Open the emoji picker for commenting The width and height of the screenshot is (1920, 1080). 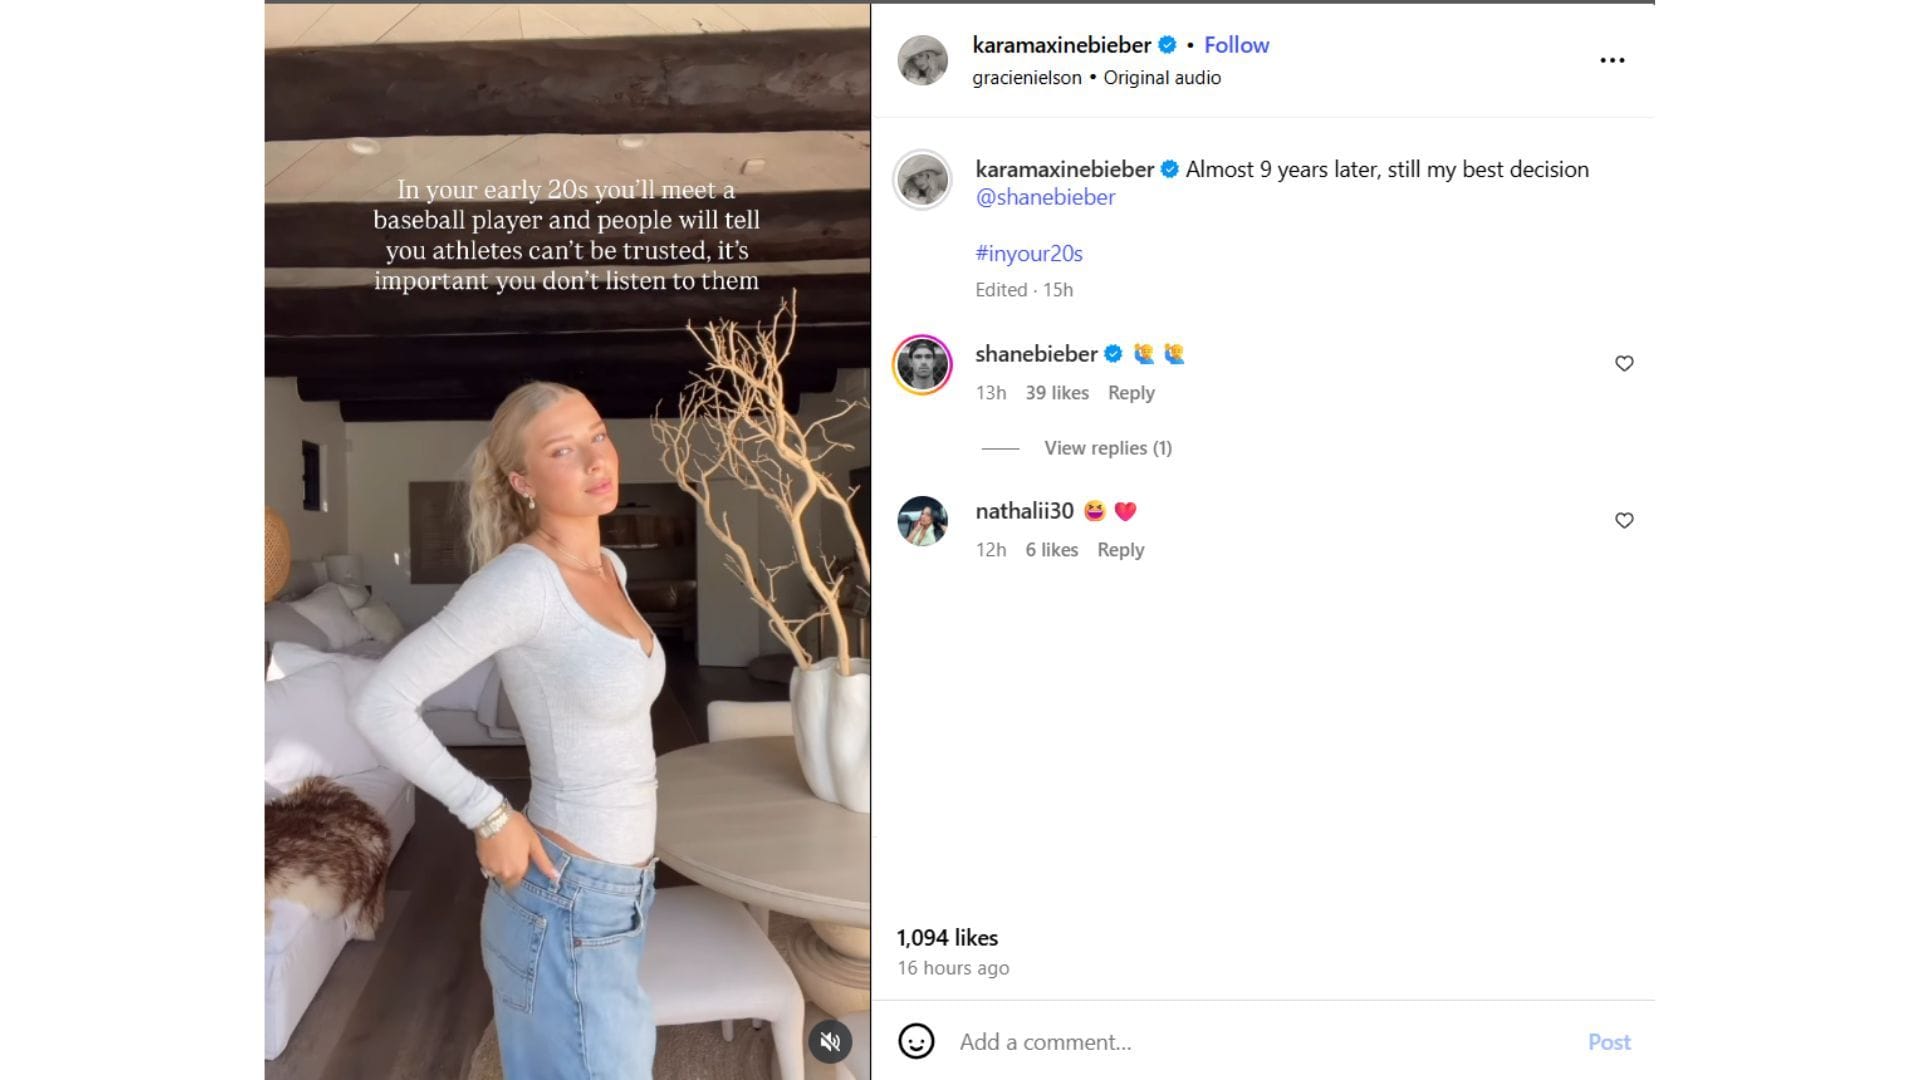click(916, 1041)
